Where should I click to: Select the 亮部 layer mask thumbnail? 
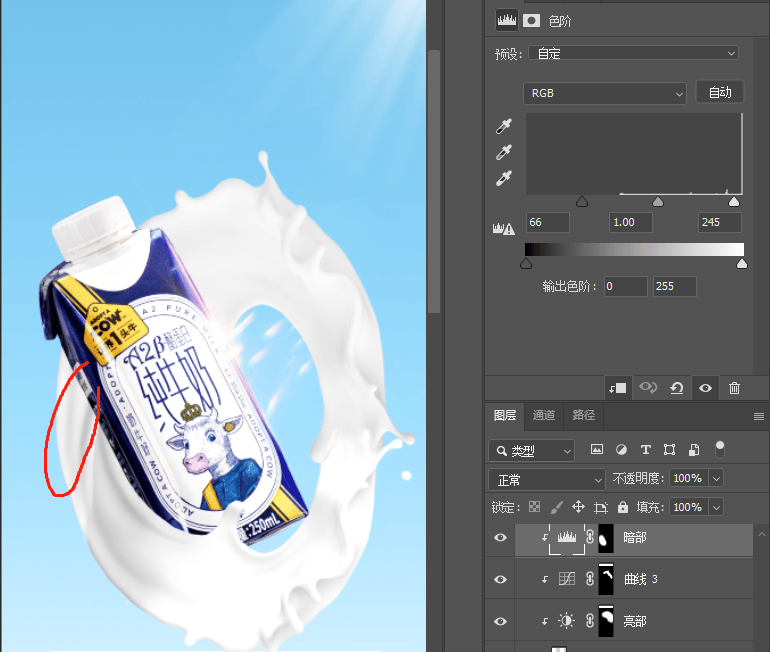[606, 621]
